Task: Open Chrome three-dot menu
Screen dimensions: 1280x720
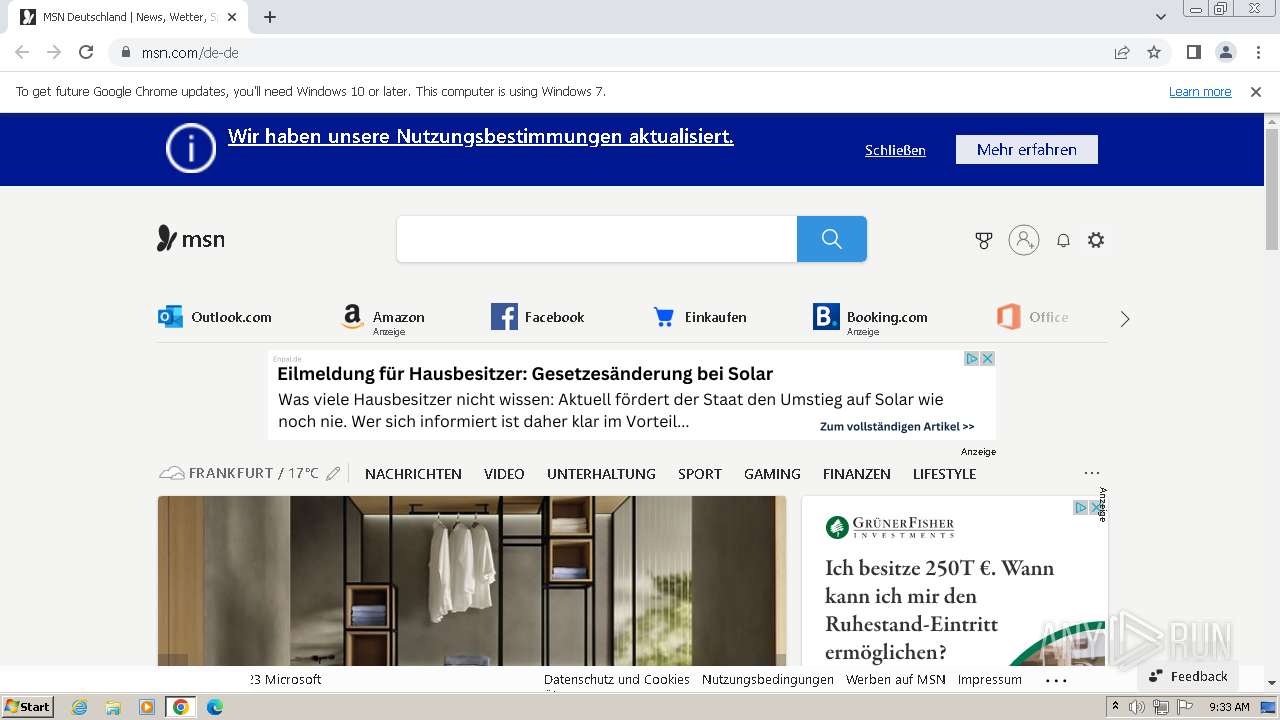Action: (x=1258, y=52)
